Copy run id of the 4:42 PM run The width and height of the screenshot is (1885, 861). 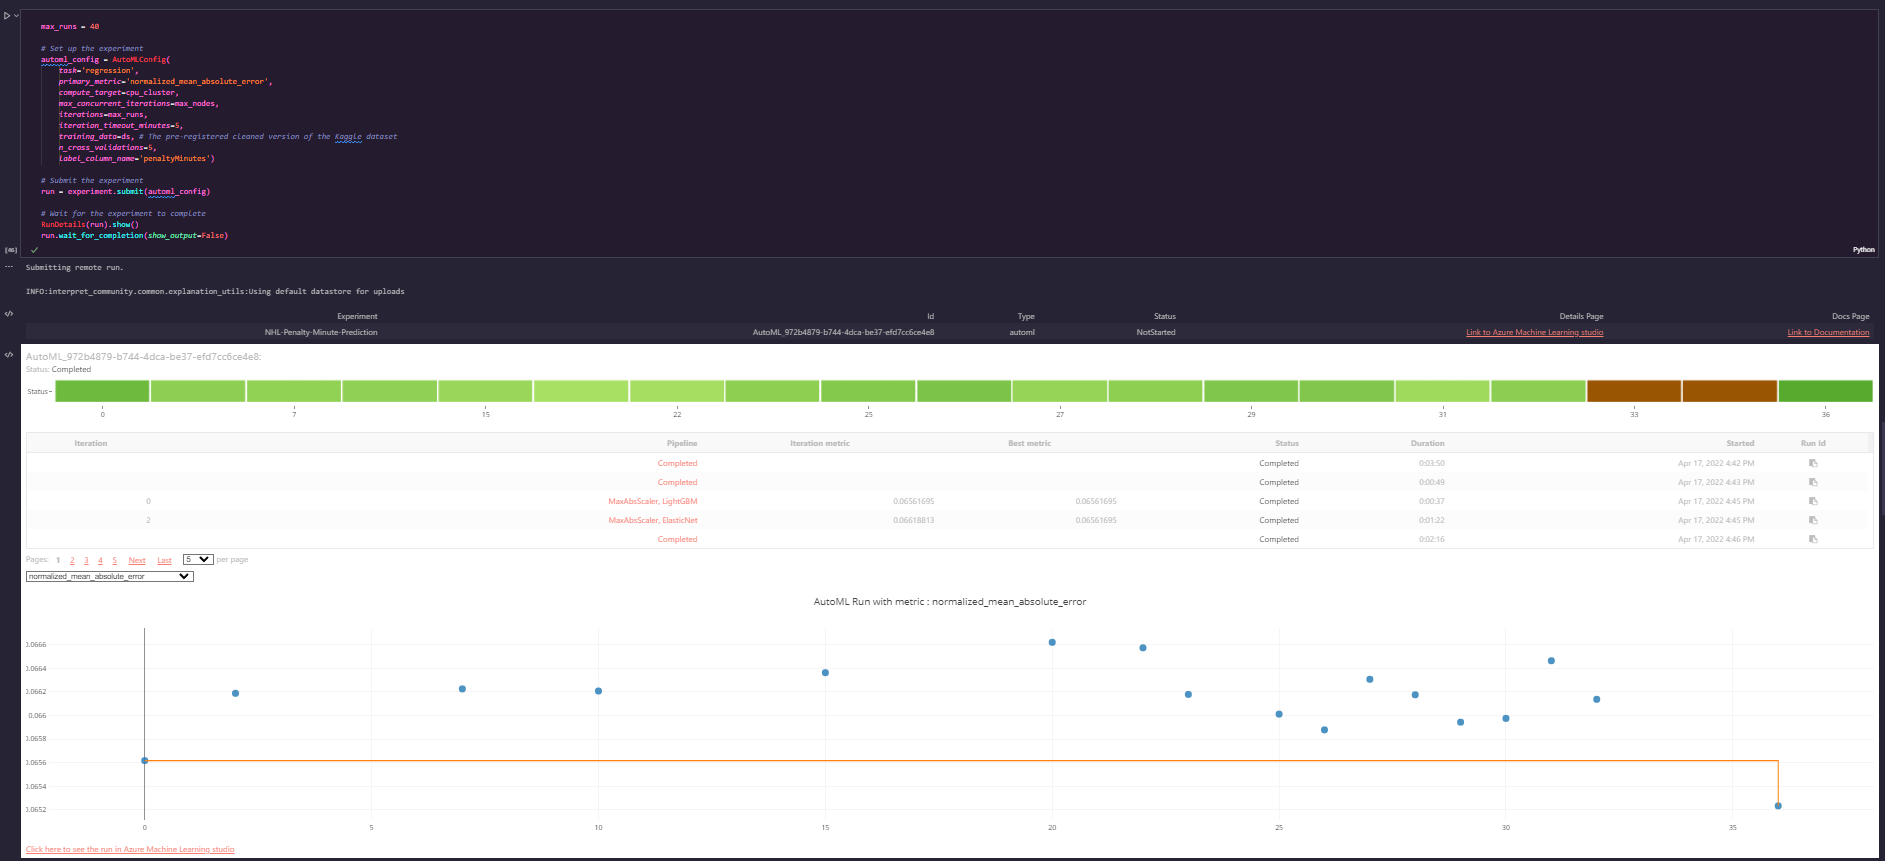tap(1813, 463)
